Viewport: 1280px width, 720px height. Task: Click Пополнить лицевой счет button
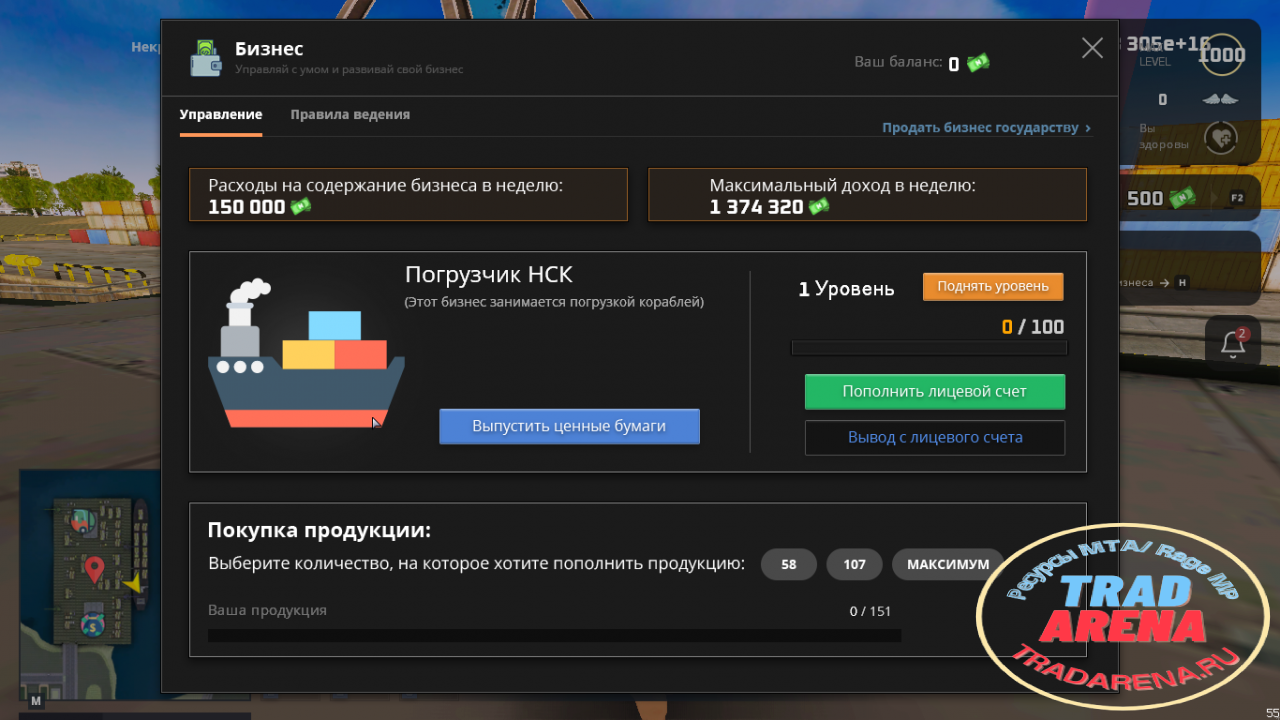pyautogui.click(x=935, y=391)
